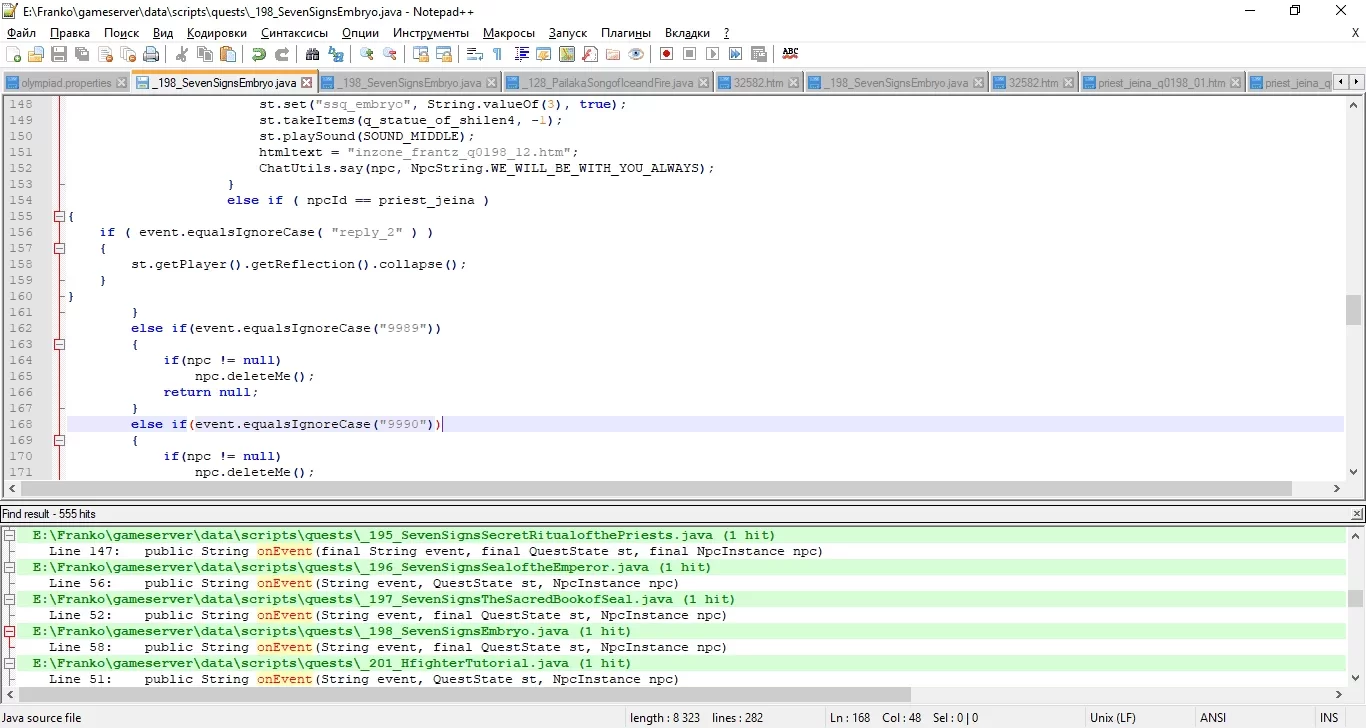Open Find with the binoculars icon

(313, 54)
